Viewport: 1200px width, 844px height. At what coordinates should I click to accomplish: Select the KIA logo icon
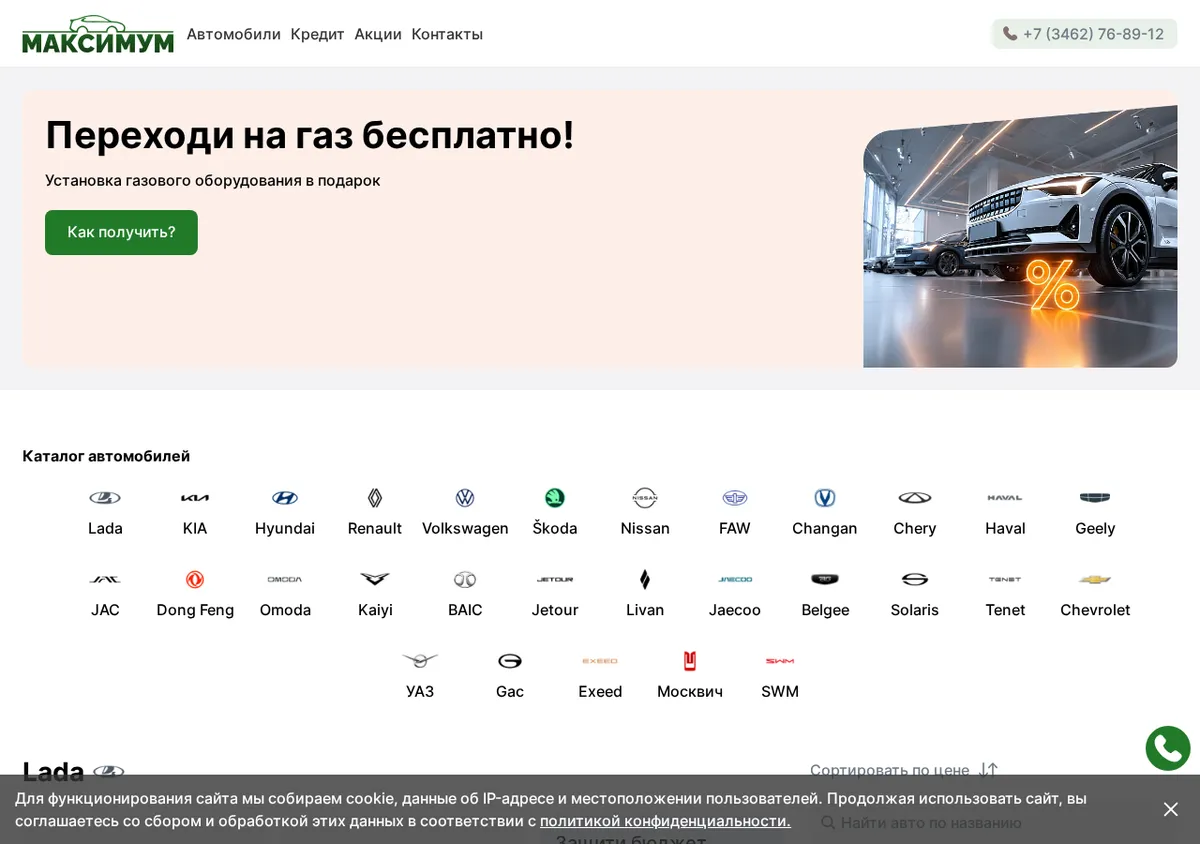point(195,498)
